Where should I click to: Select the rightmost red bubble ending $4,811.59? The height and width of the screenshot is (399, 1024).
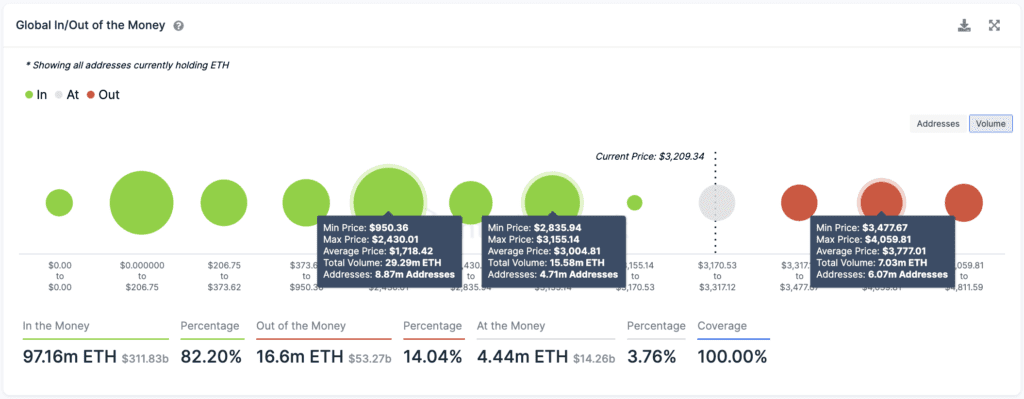[x=963, y=203]
